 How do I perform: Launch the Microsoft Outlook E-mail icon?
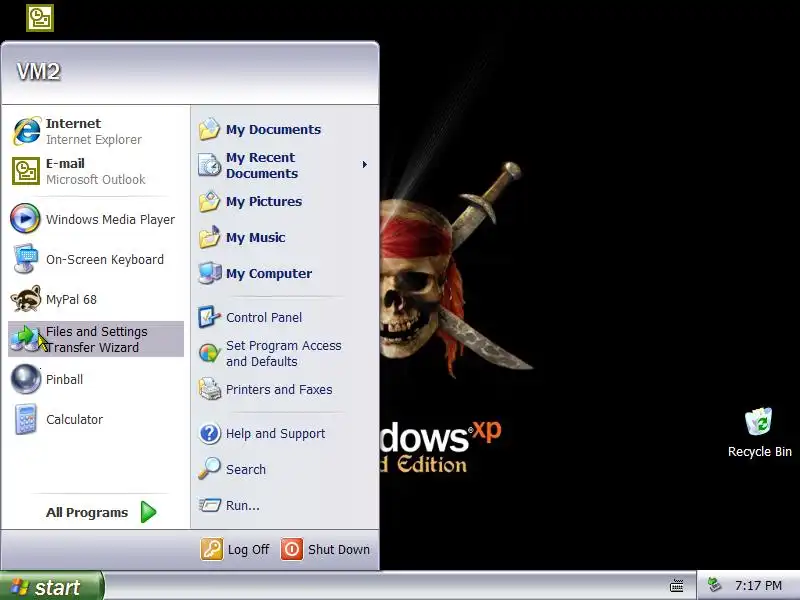[26, 171]
